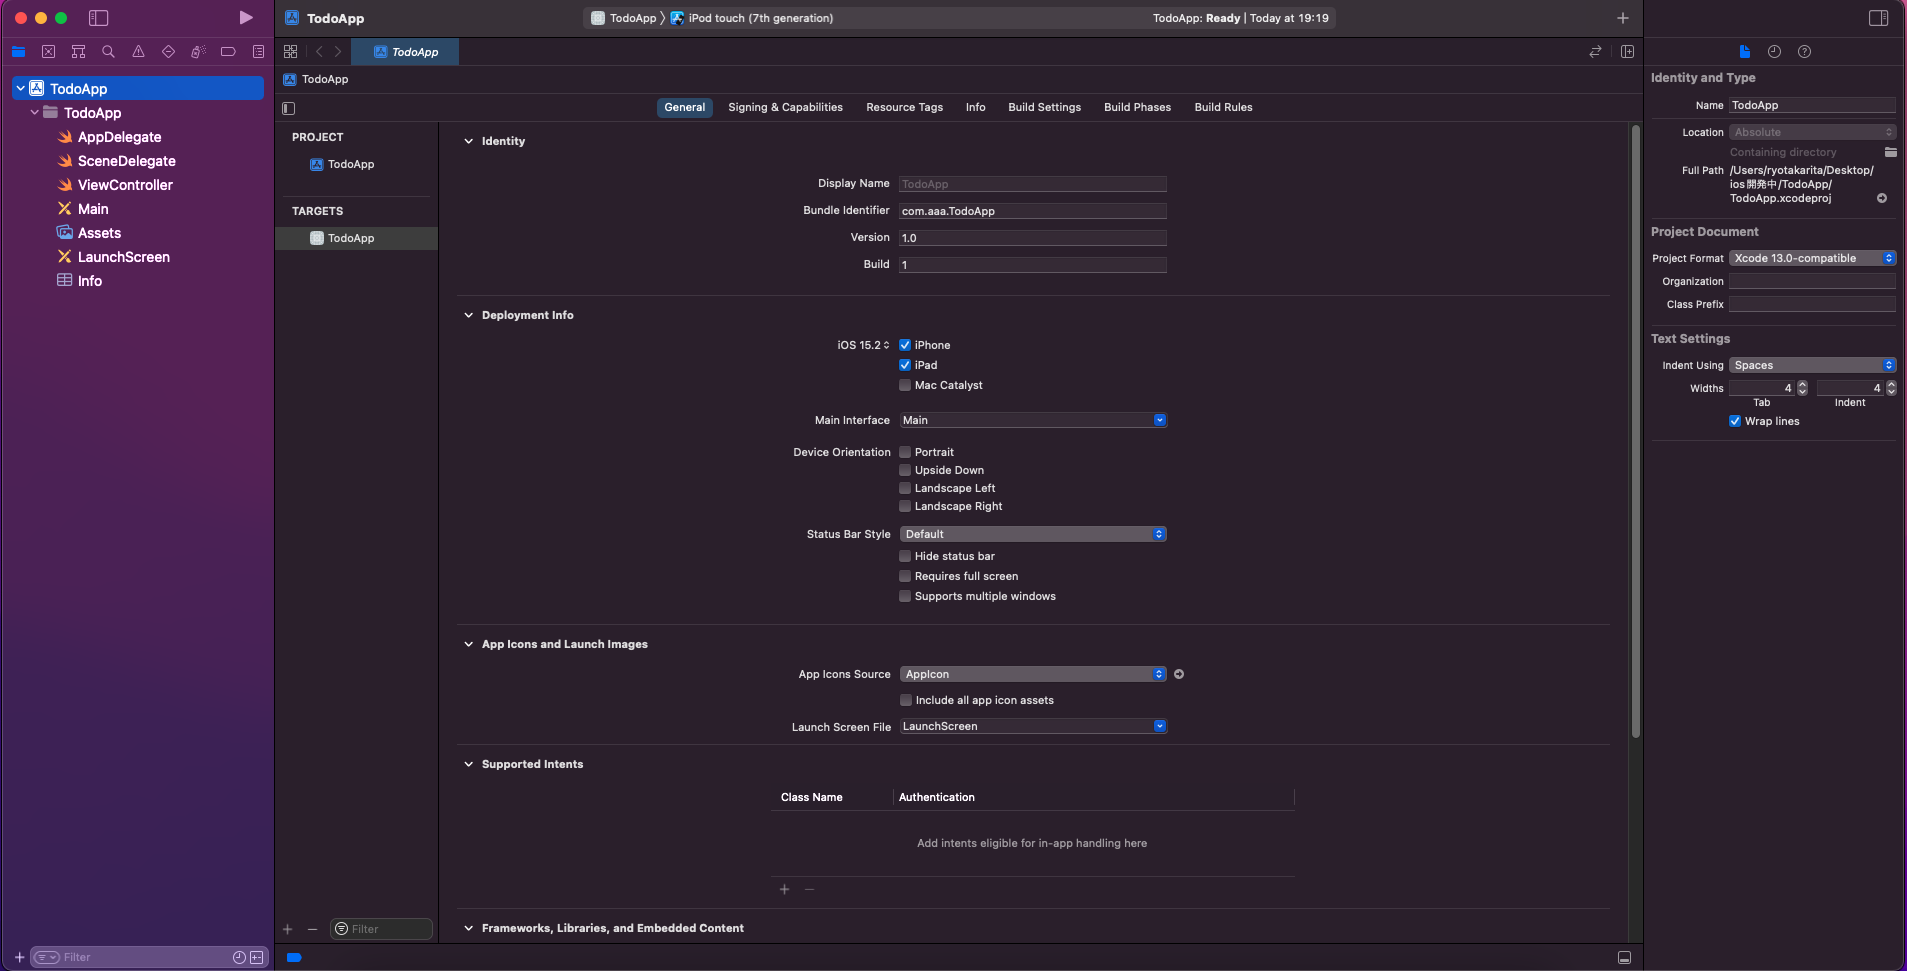Enable Landscape Right orientation

click(x=905, y=506)
